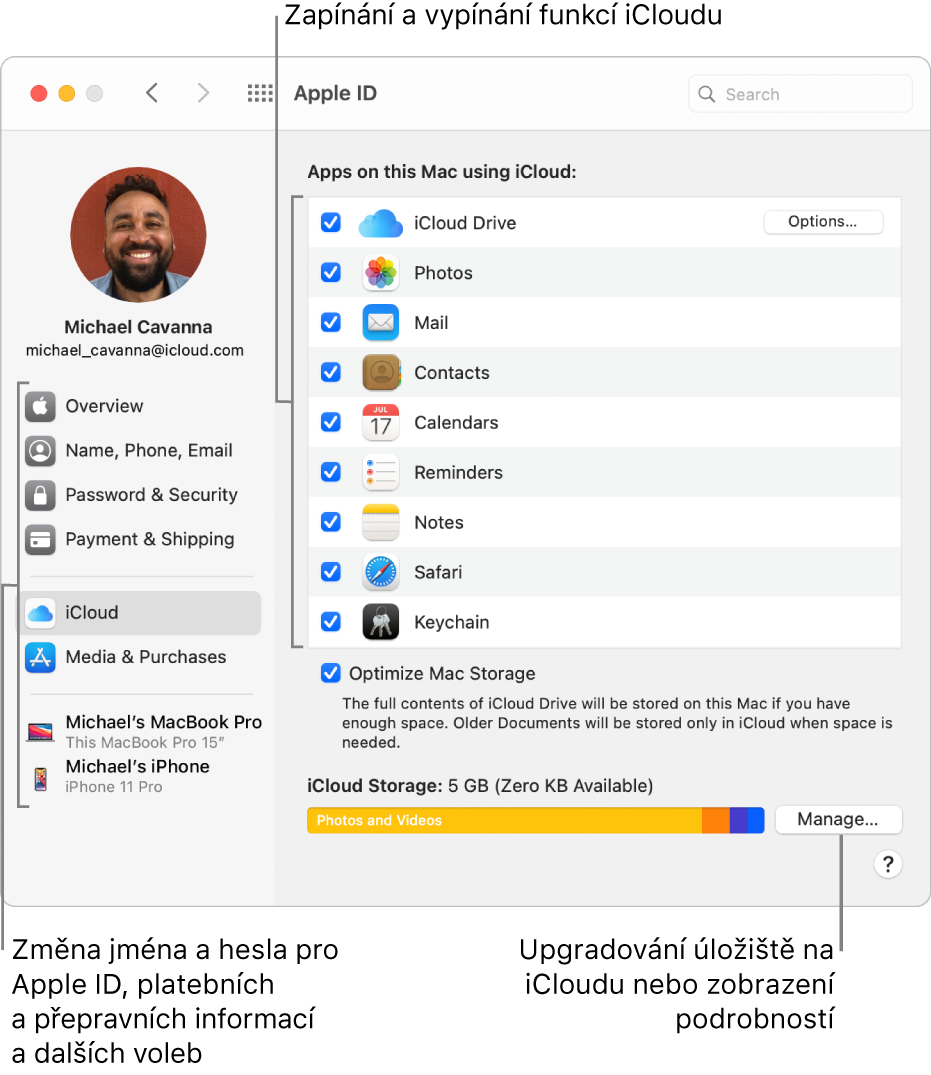
Task: Click the iPhone 11 Pro device icon
Action: click(41, 779)
